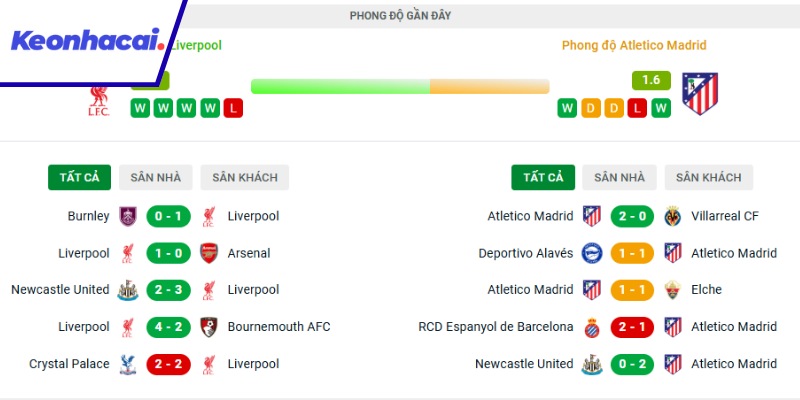Switch to Liverpool's SÂN NHÀ tab
This screenshot has height=400, width=800.
click(x=155, y=177)
